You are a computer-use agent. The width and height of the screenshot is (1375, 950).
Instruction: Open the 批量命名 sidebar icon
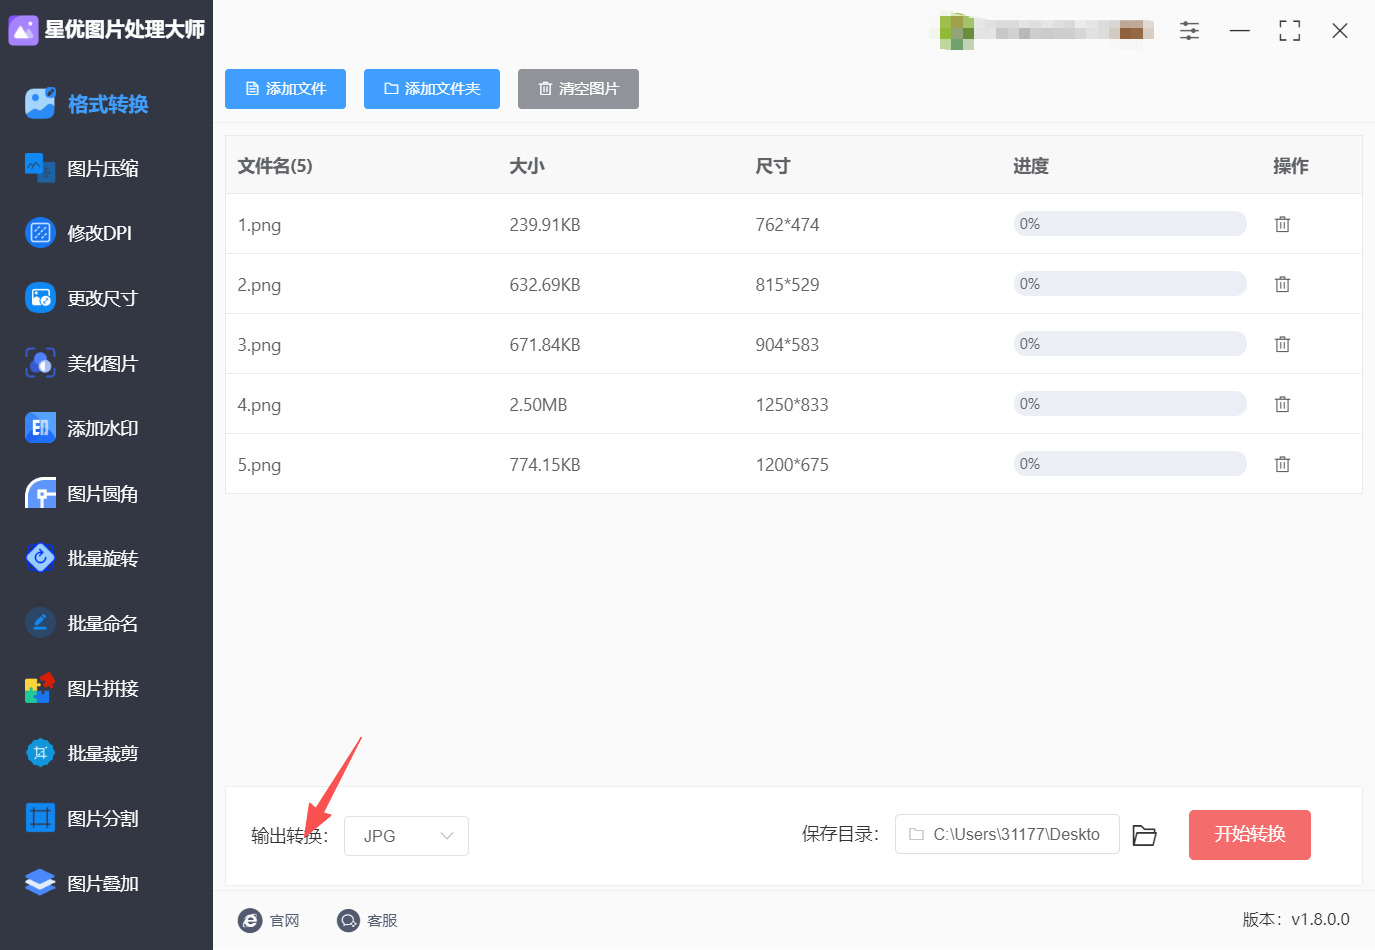click(40, 623)
